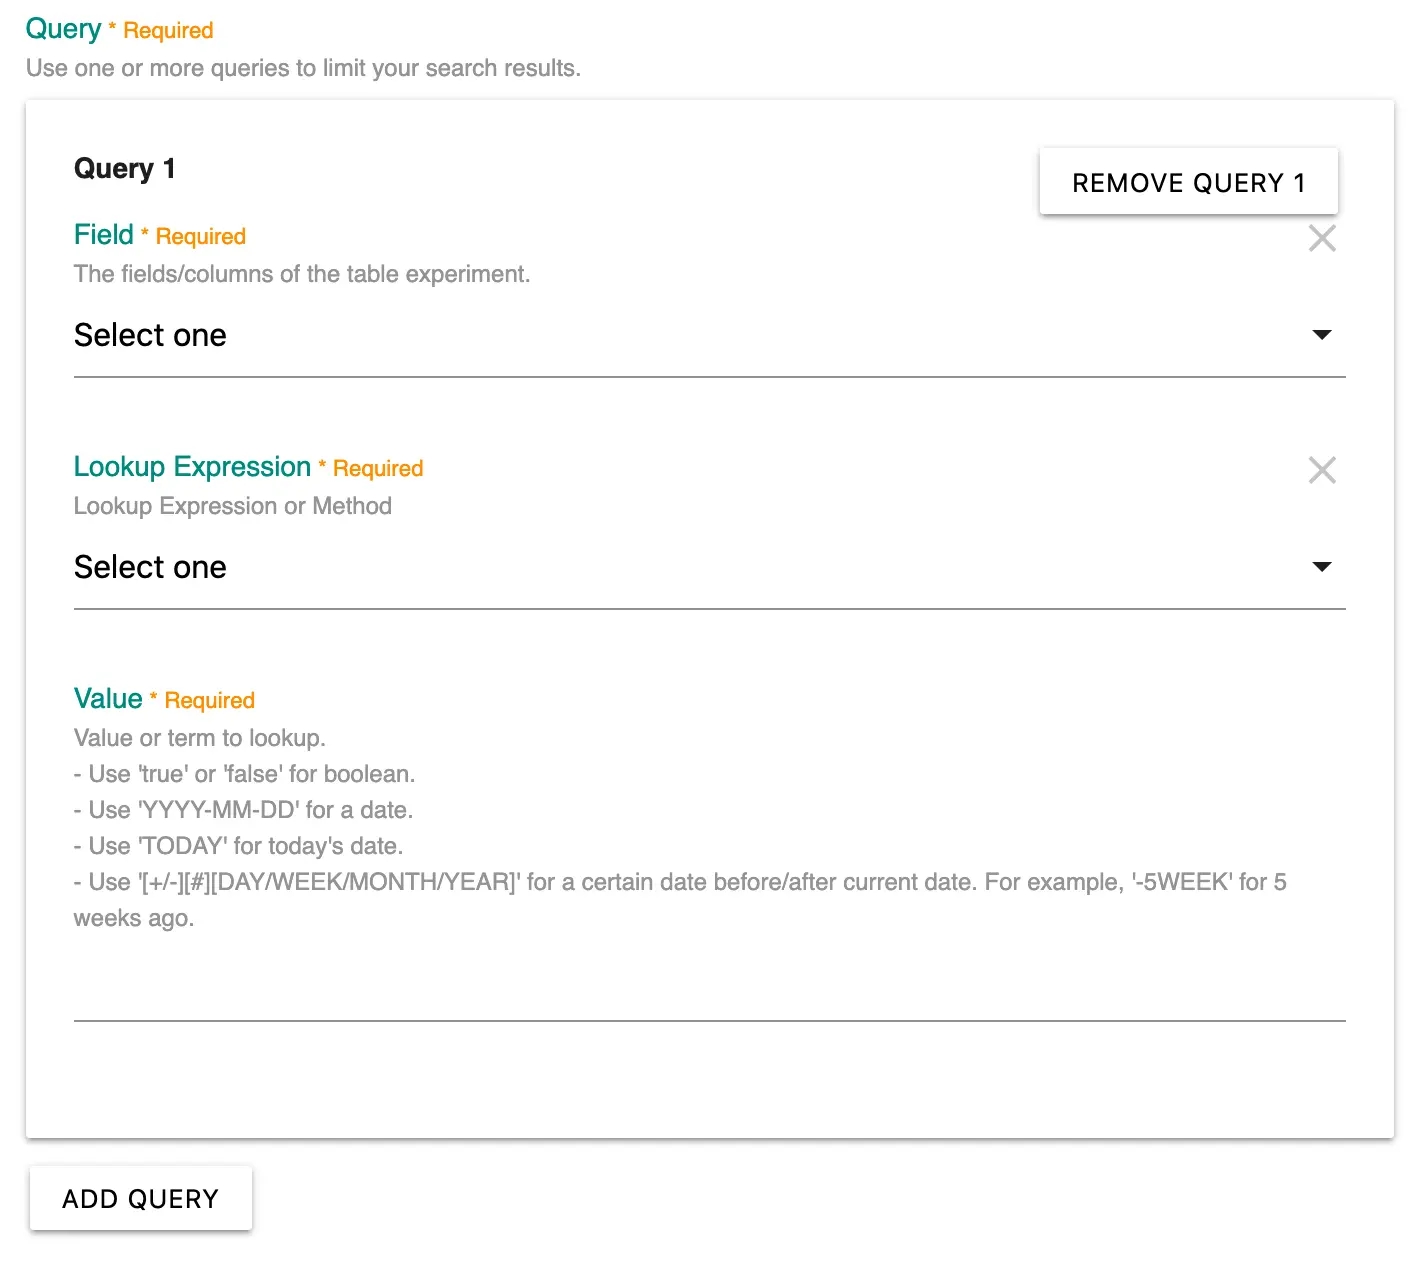The height and width of the screenshot is (1266, 1428).
Task: Click 'Lookup Expression or Method' helper text
Action: click(x=233, y=506)
